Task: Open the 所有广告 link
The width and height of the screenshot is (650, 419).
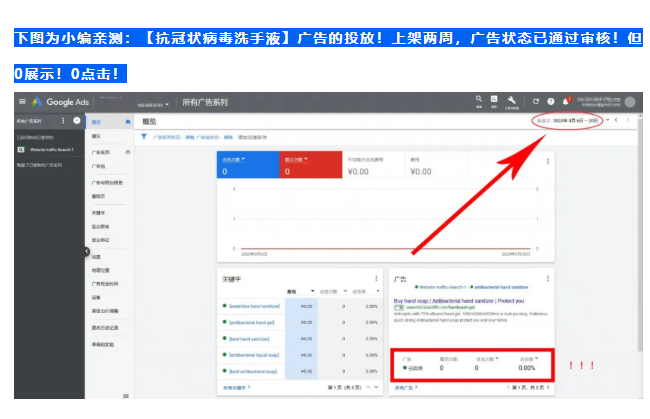Action: [x=406, y=388]
